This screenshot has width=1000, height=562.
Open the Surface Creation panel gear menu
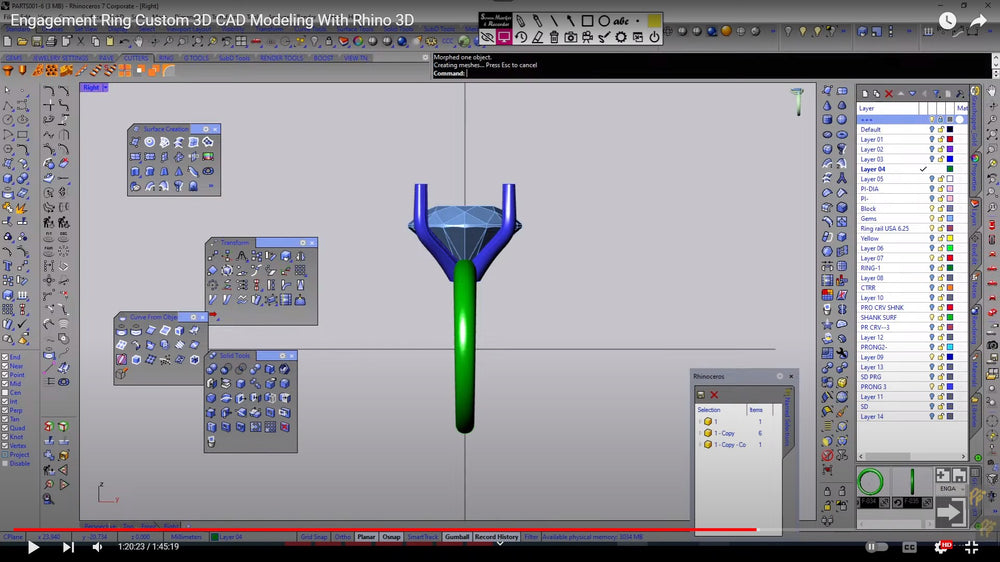[205, 129]
